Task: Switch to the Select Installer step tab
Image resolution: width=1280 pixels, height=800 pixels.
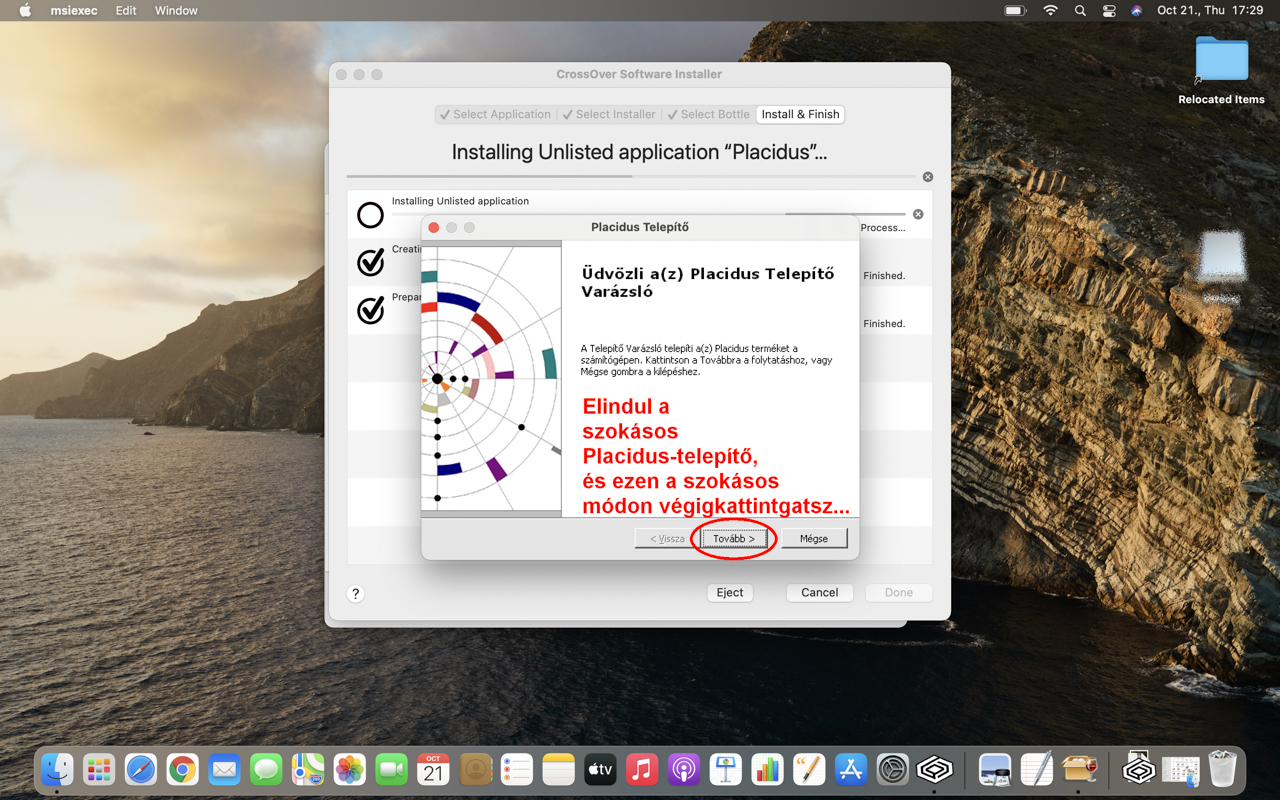Action: (x=609, y=114)
